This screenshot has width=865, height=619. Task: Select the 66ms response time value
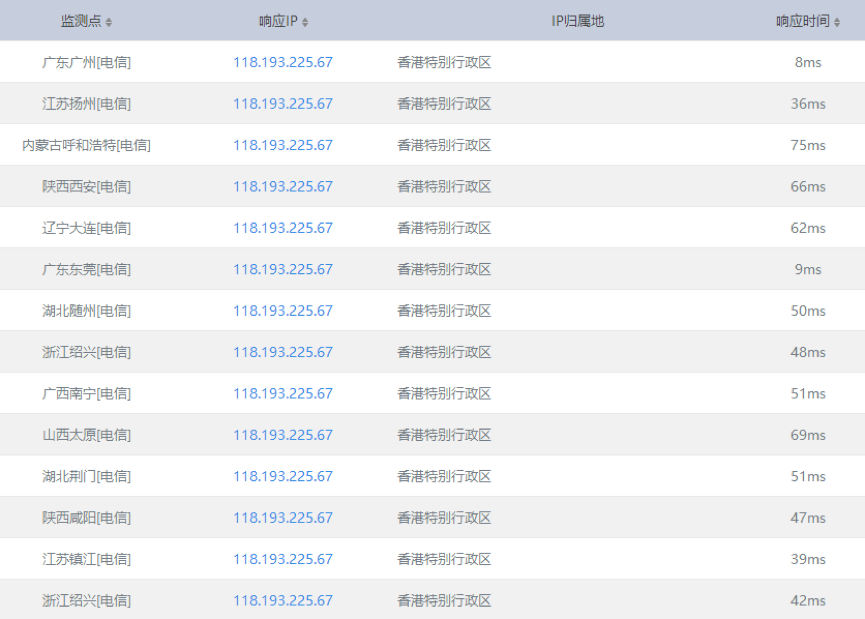pos(808,186)
